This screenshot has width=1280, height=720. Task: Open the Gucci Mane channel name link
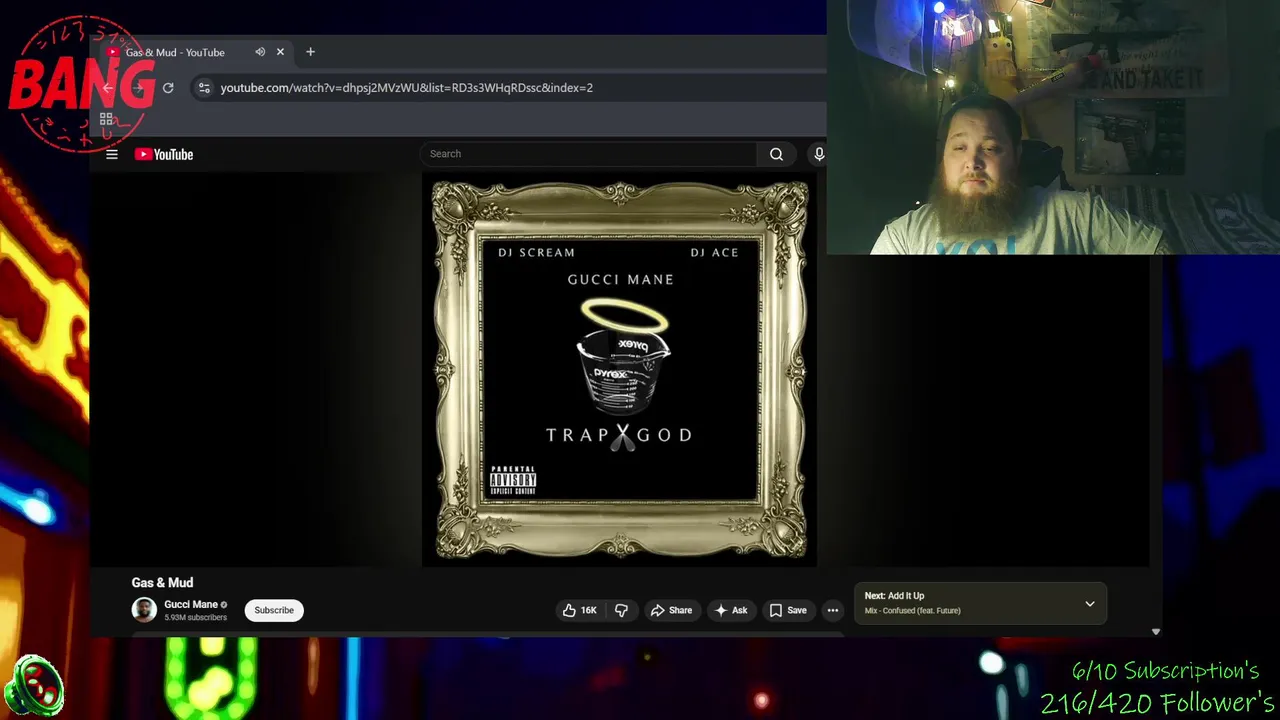[x=191, y=604]
